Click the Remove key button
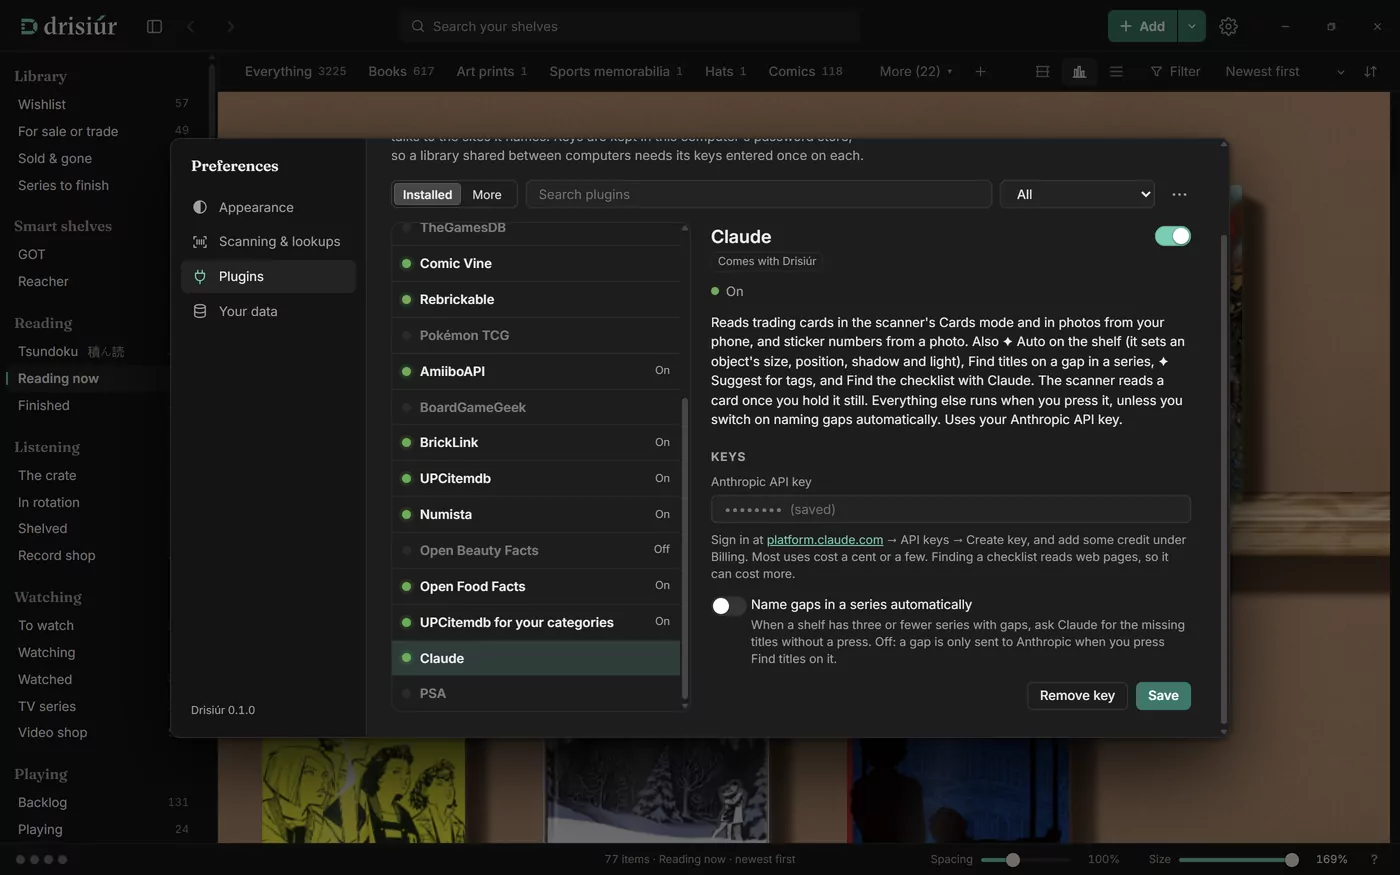Screen dimensions: 1400x875 [x=1077, y=696]
